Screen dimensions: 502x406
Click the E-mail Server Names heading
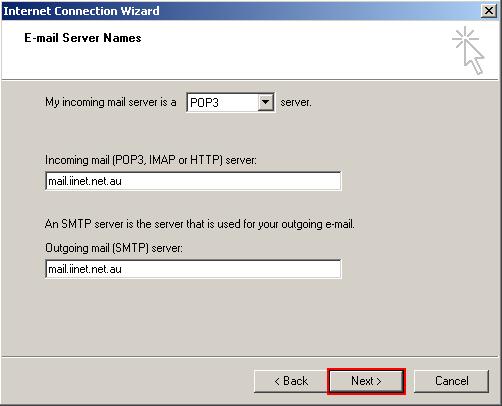tap(83, 38)
